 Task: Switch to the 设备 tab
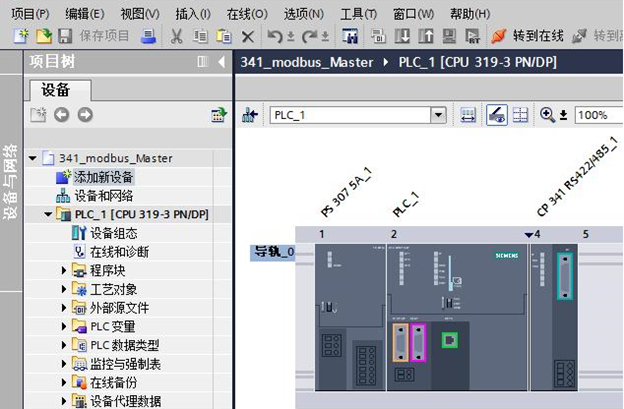pos(56,90)
